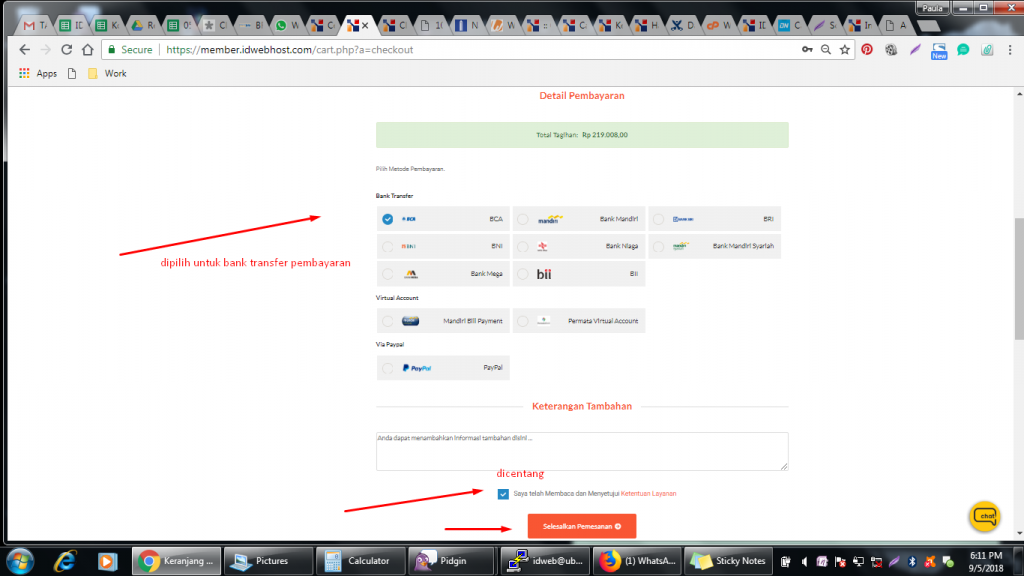Select the Bank Niaga radio option

click(579, 246)
